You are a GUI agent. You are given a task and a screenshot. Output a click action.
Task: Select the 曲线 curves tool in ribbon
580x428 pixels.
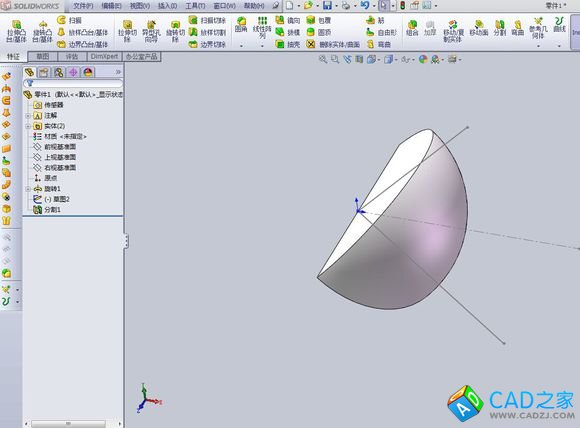(x=559, y=24)
